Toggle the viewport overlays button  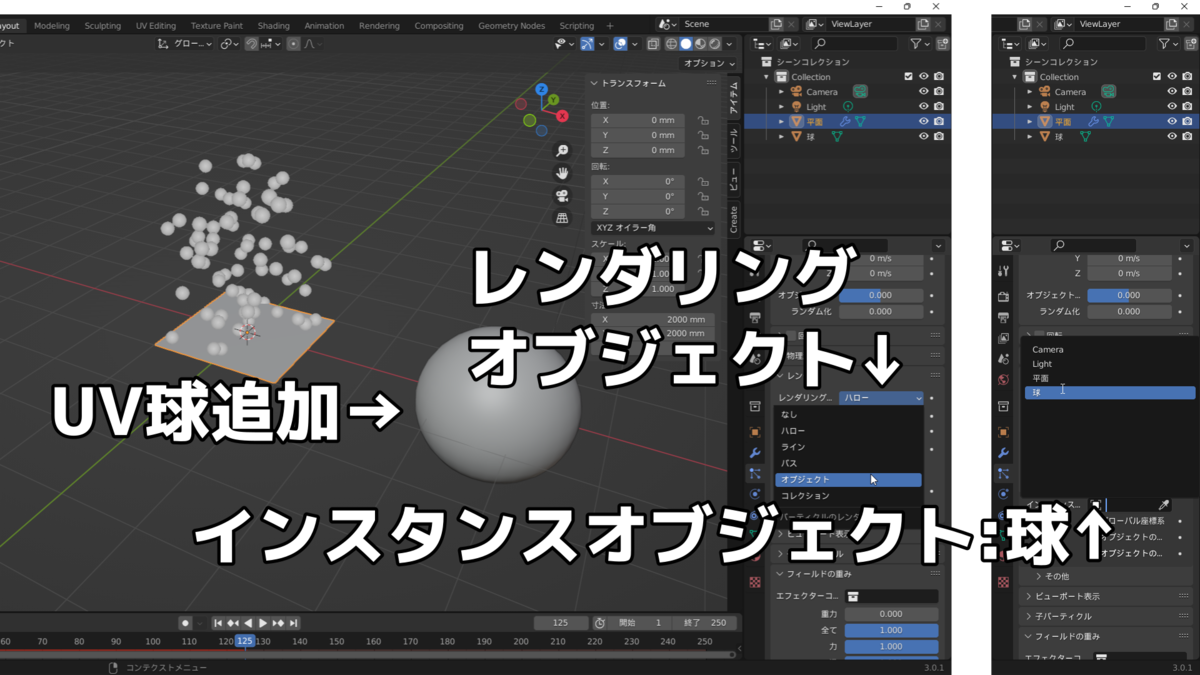pyautogui.click(x=621, y=44)
